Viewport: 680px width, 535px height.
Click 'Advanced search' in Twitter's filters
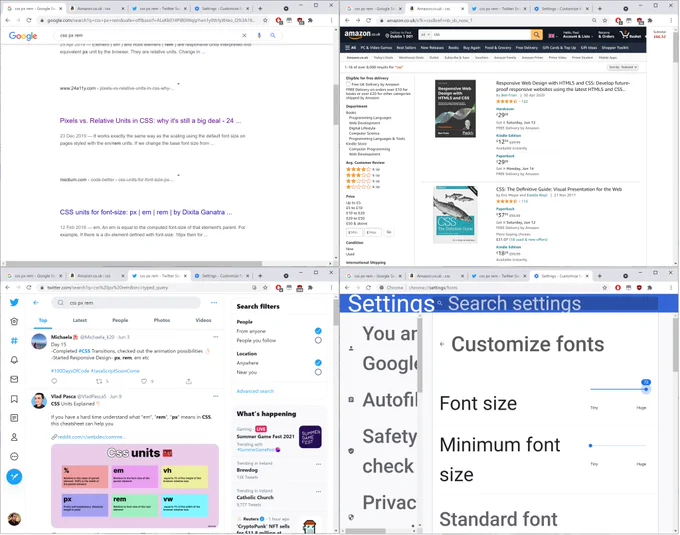tap(255, 391)
